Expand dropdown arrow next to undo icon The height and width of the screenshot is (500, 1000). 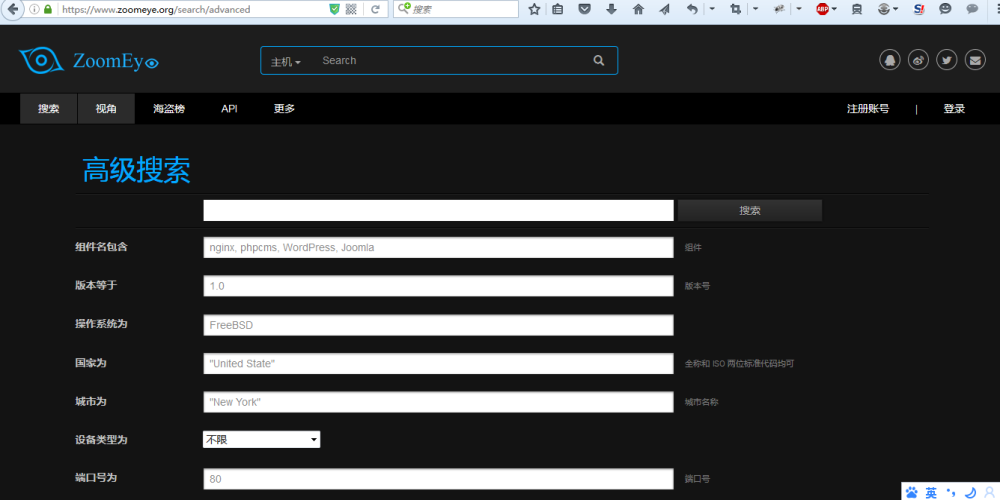coord(712,9)
